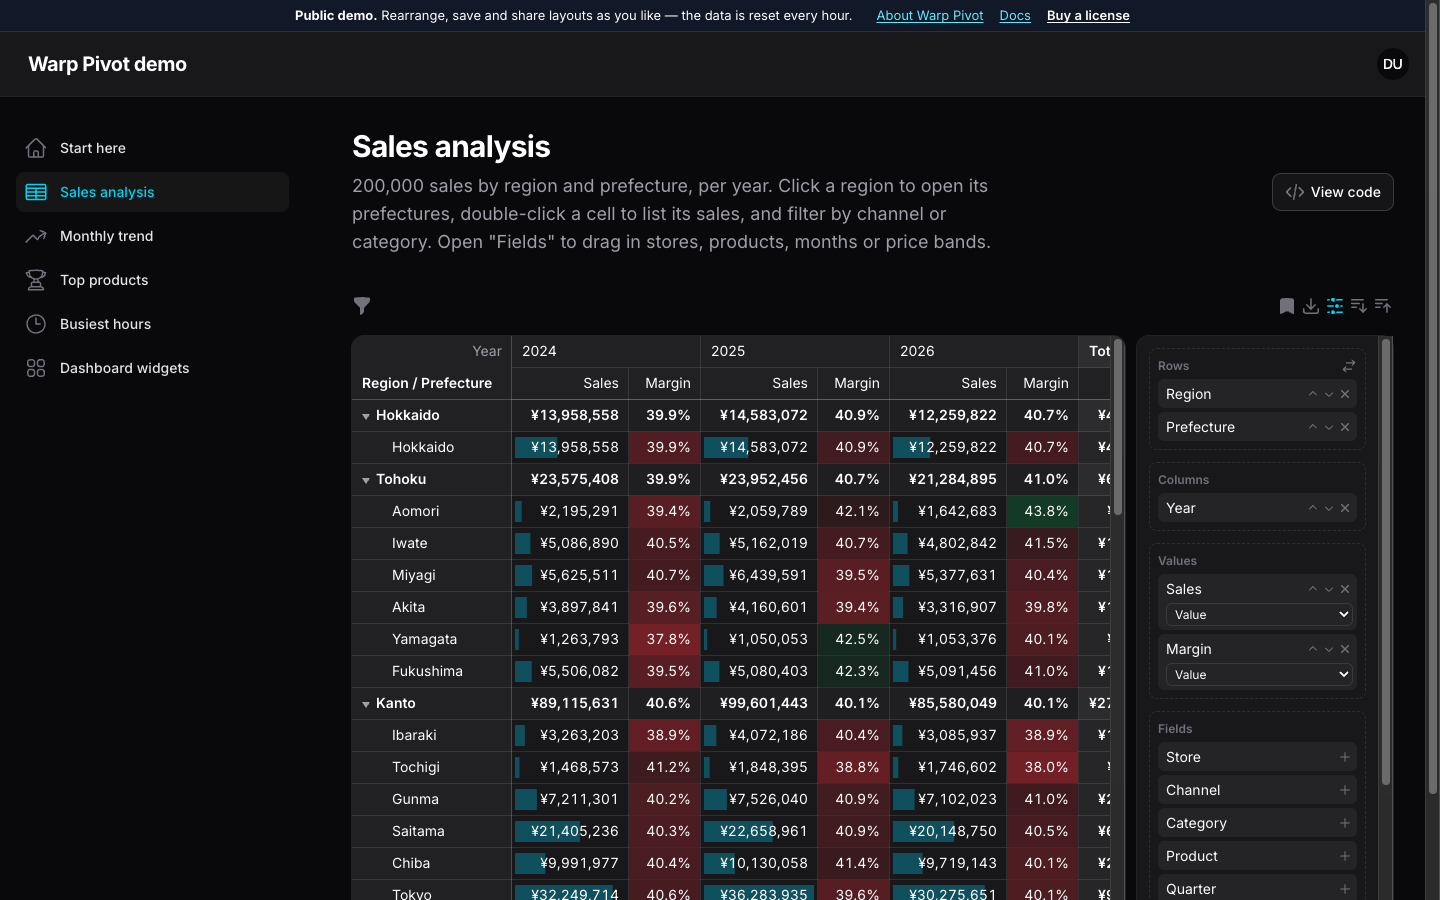Image resolution: width=1440 pixels, height=900 pixels.
Task: Open the Sales Value aggregation dropdown
Action: coord(1259,615)
